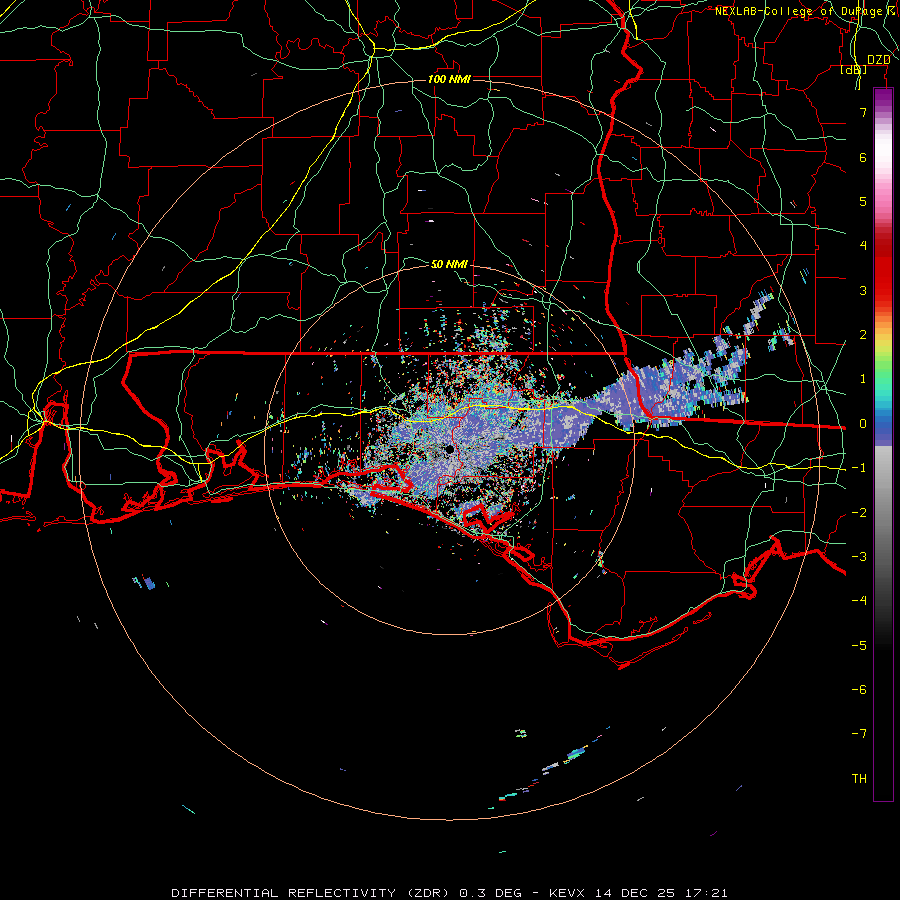Click the 100 NMI range ring label
The image size is (900, 900).
pyautogui.click(x=449, y=79)
